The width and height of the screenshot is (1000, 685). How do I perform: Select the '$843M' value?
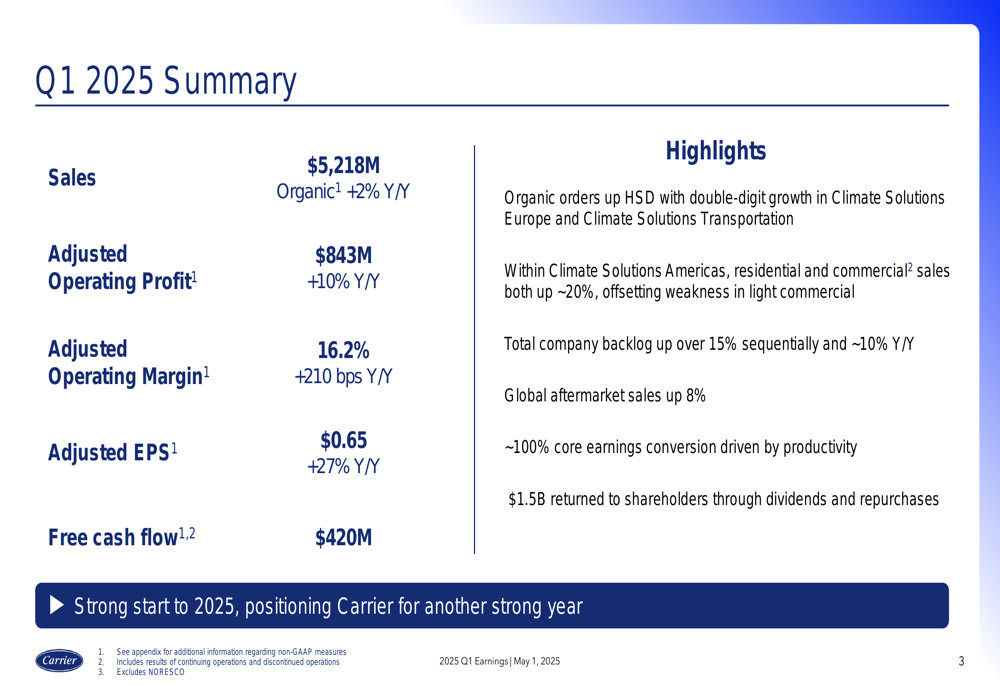coord(343,255)
